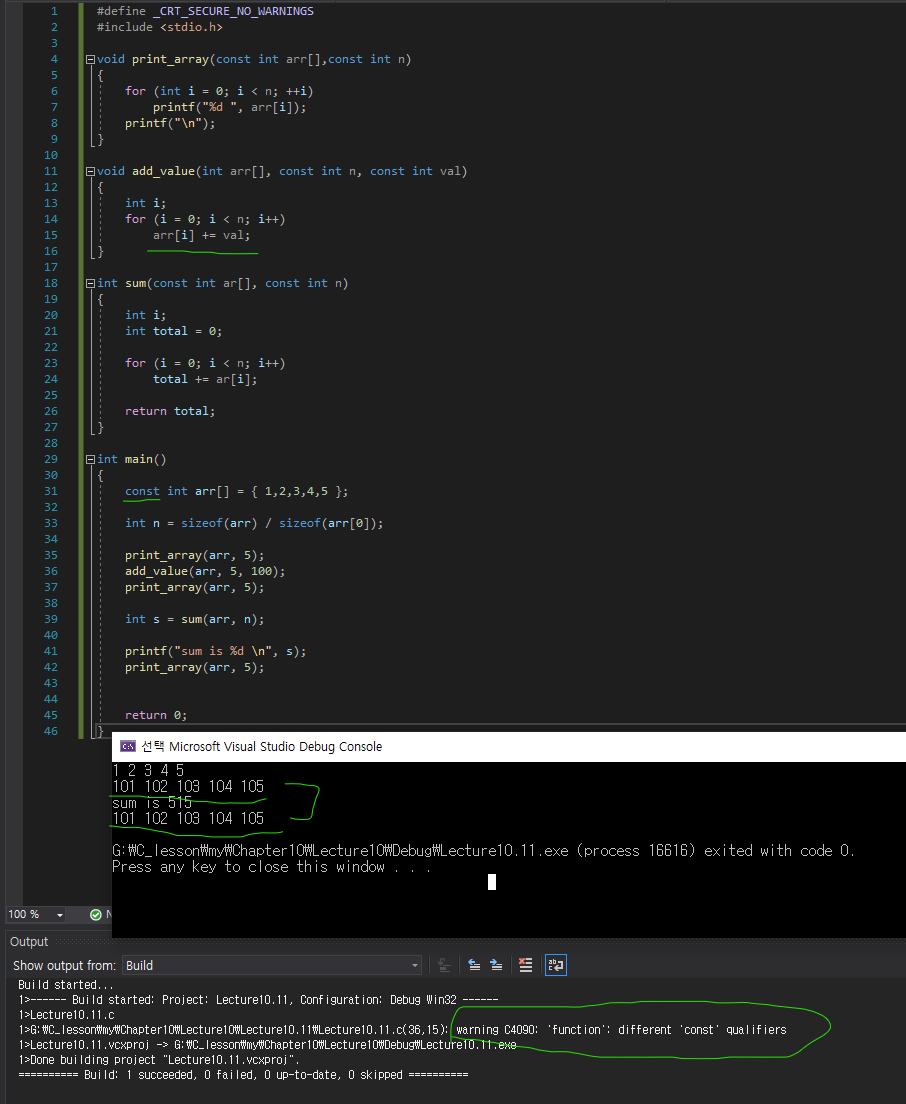Click the warning C4090 message in Output
The width and height of the screenshot is (906, 1104).
tap(621, 1030)
